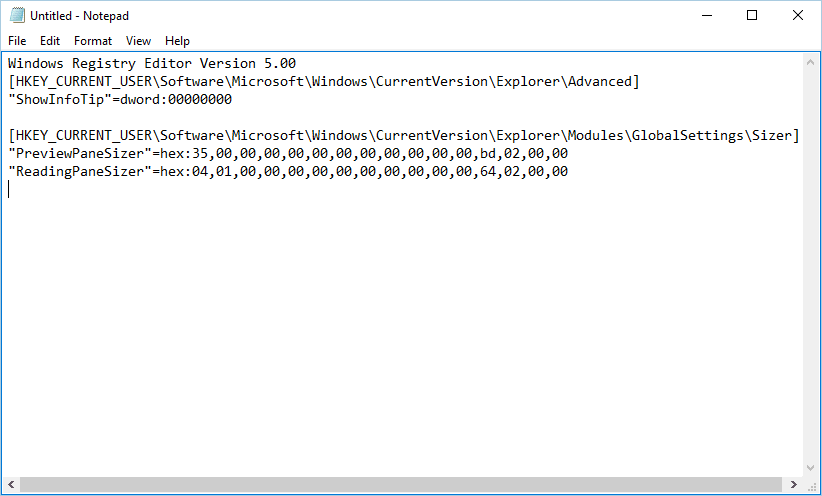Minimize the Notepad window
This screenshot has height=496, width=822.
tap(707, 16)
